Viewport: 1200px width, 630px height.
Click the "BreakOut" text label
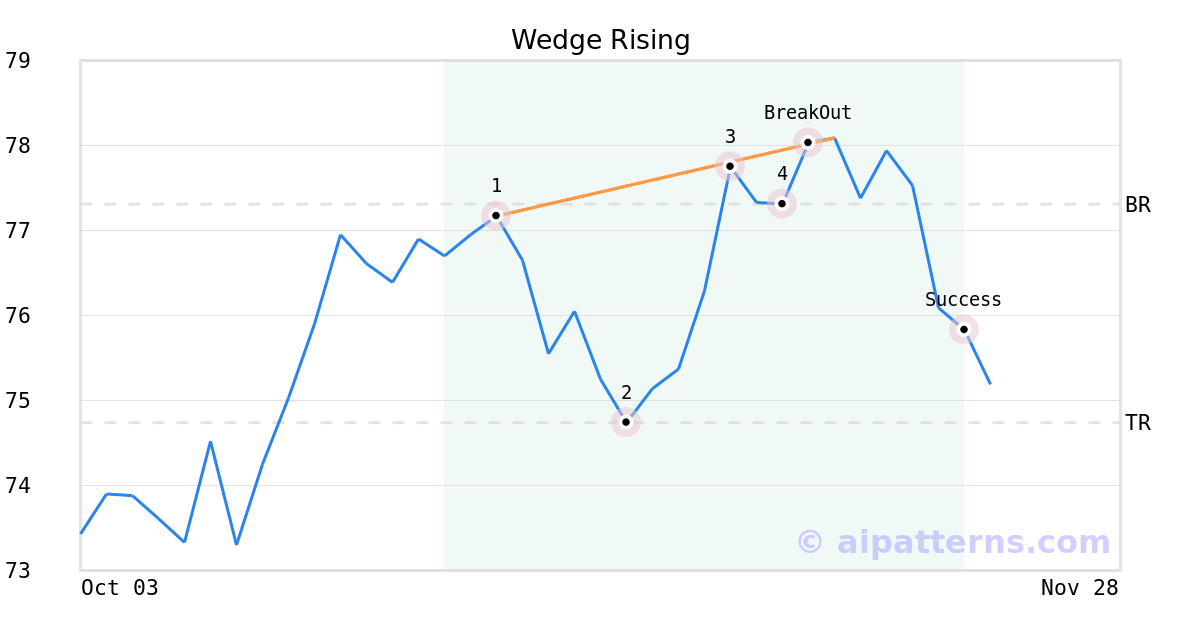[x=807, y=113]
